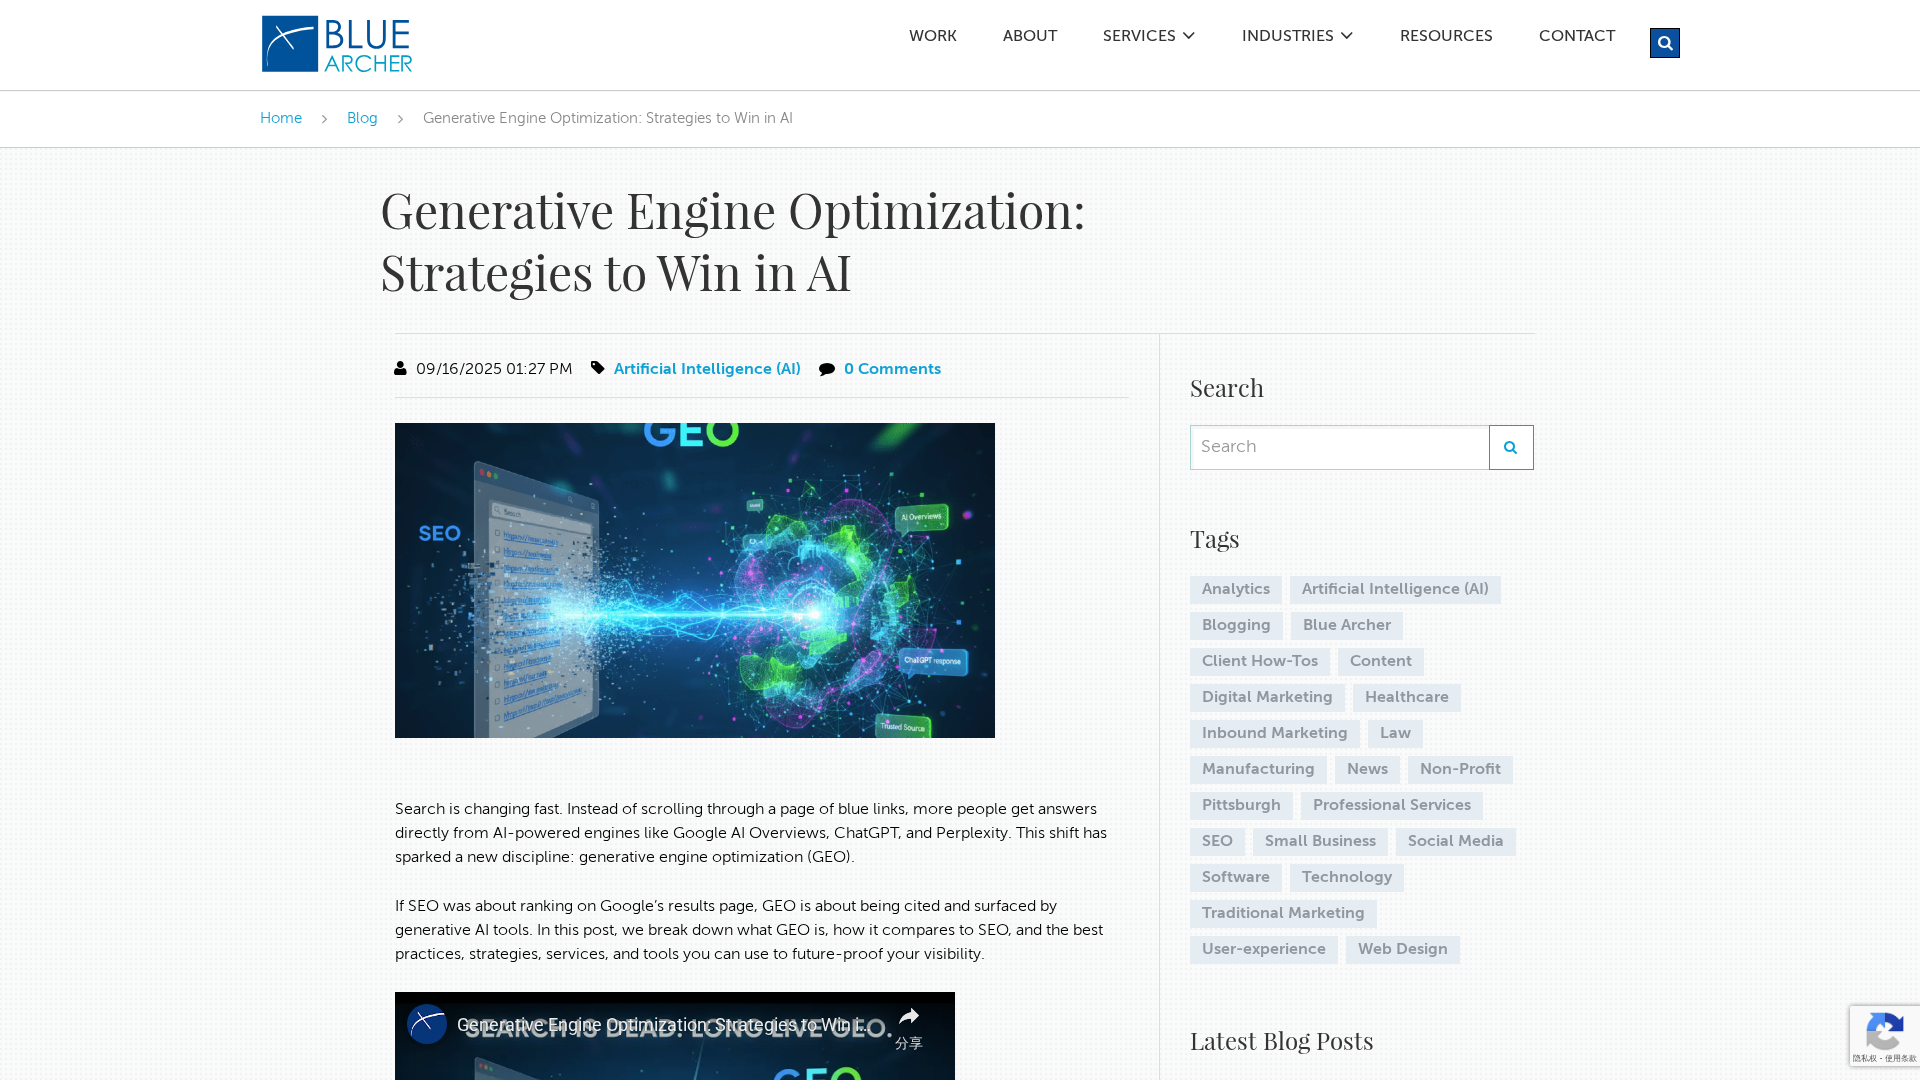Viewport: 1920px width, 1080px height.
Task: Open the header search icon button
Action: 1664,43
